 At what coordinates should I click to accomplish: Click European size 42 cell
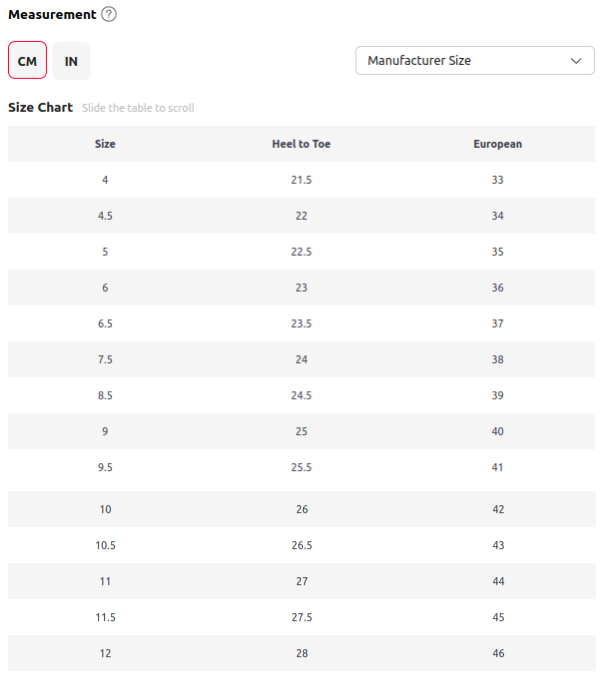coord(498,509)
